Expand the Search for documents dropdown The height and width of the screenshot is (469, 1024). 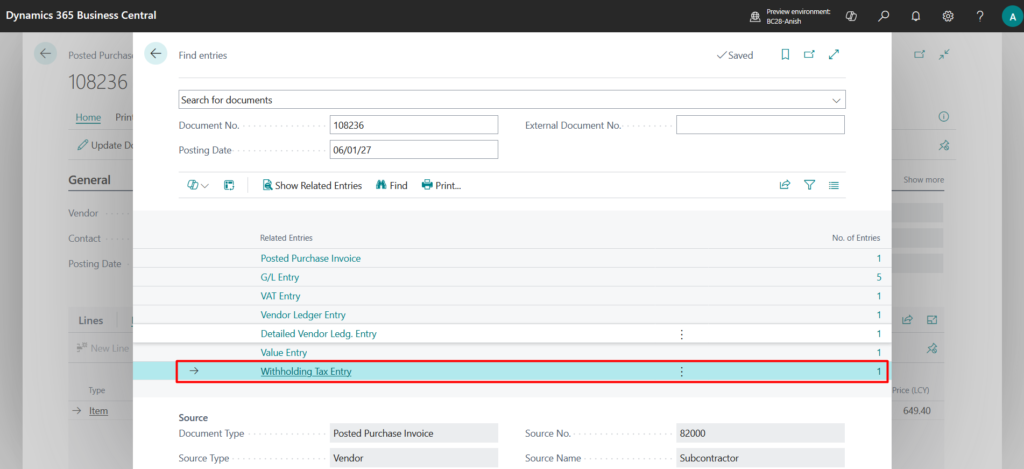pos(836,100)
